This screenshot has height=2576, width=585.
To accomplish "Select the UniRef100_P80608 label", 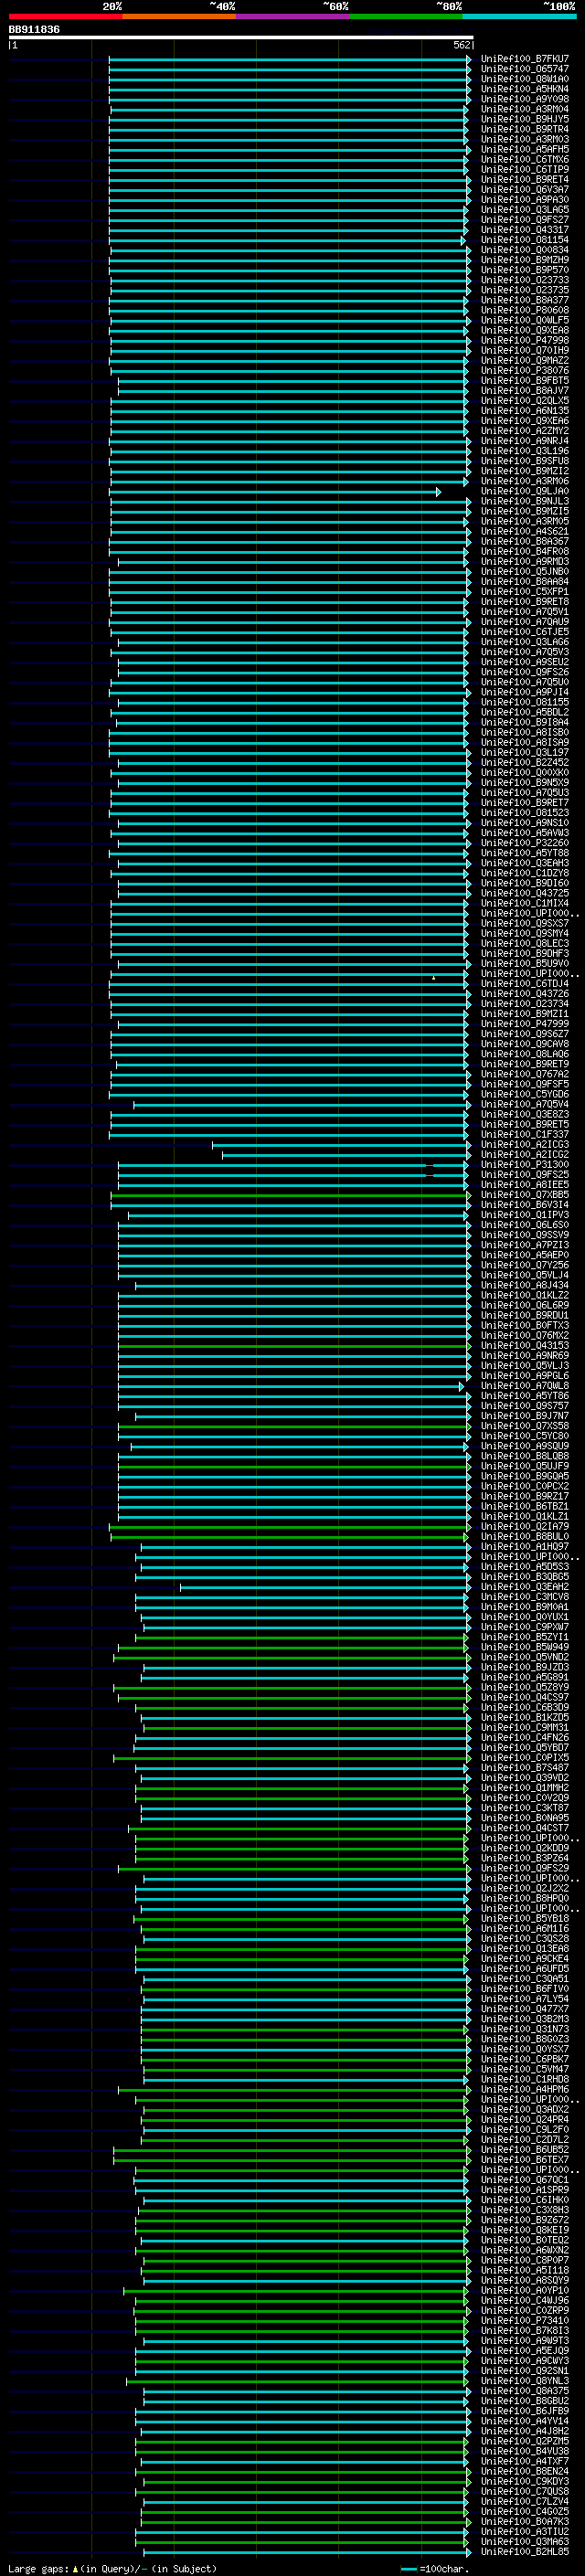I will (524, 310).
